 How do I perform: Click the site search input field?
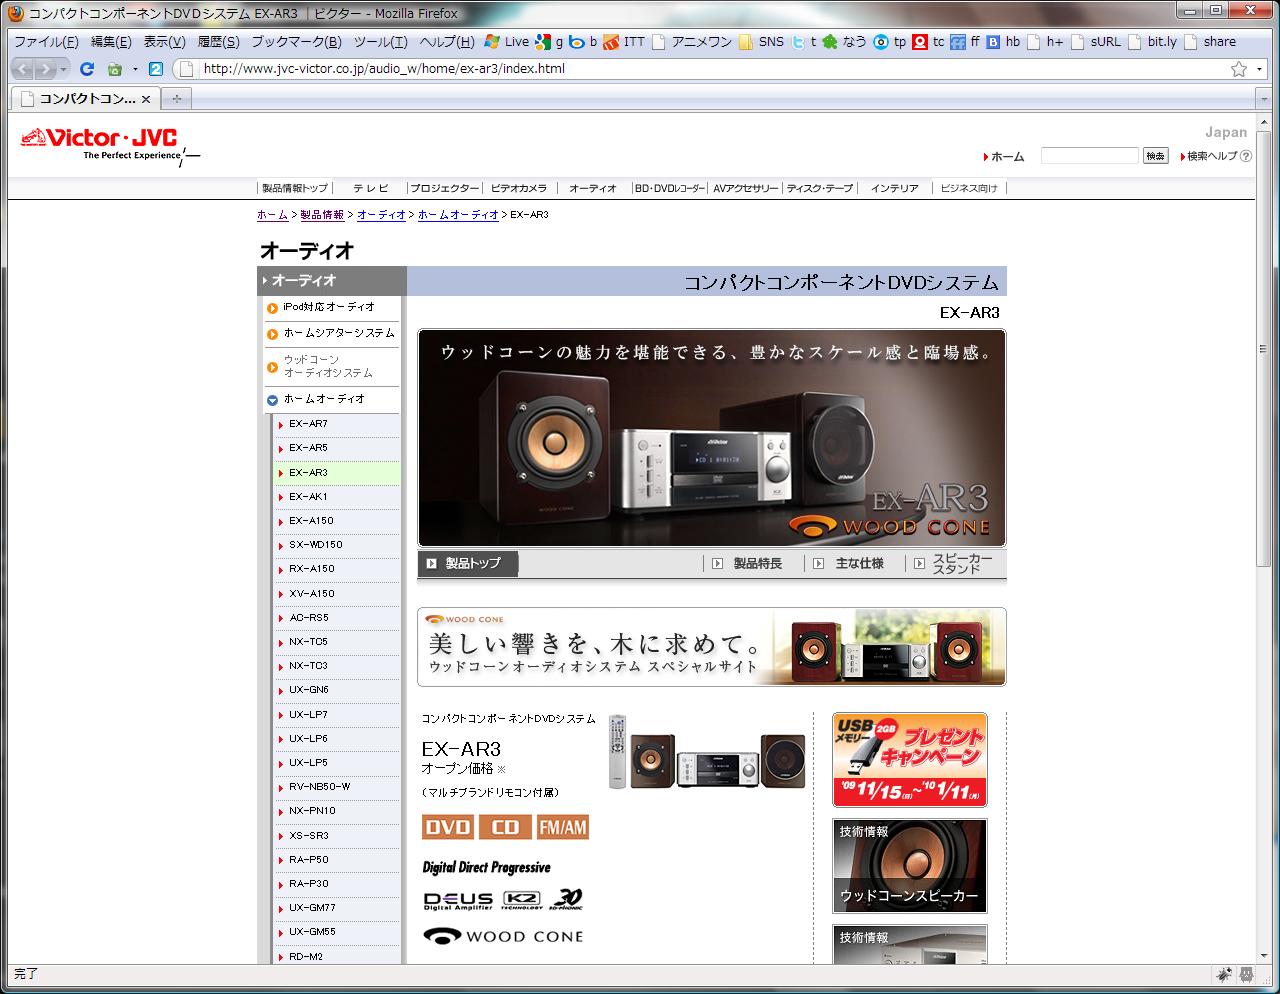coord(1090,156)
